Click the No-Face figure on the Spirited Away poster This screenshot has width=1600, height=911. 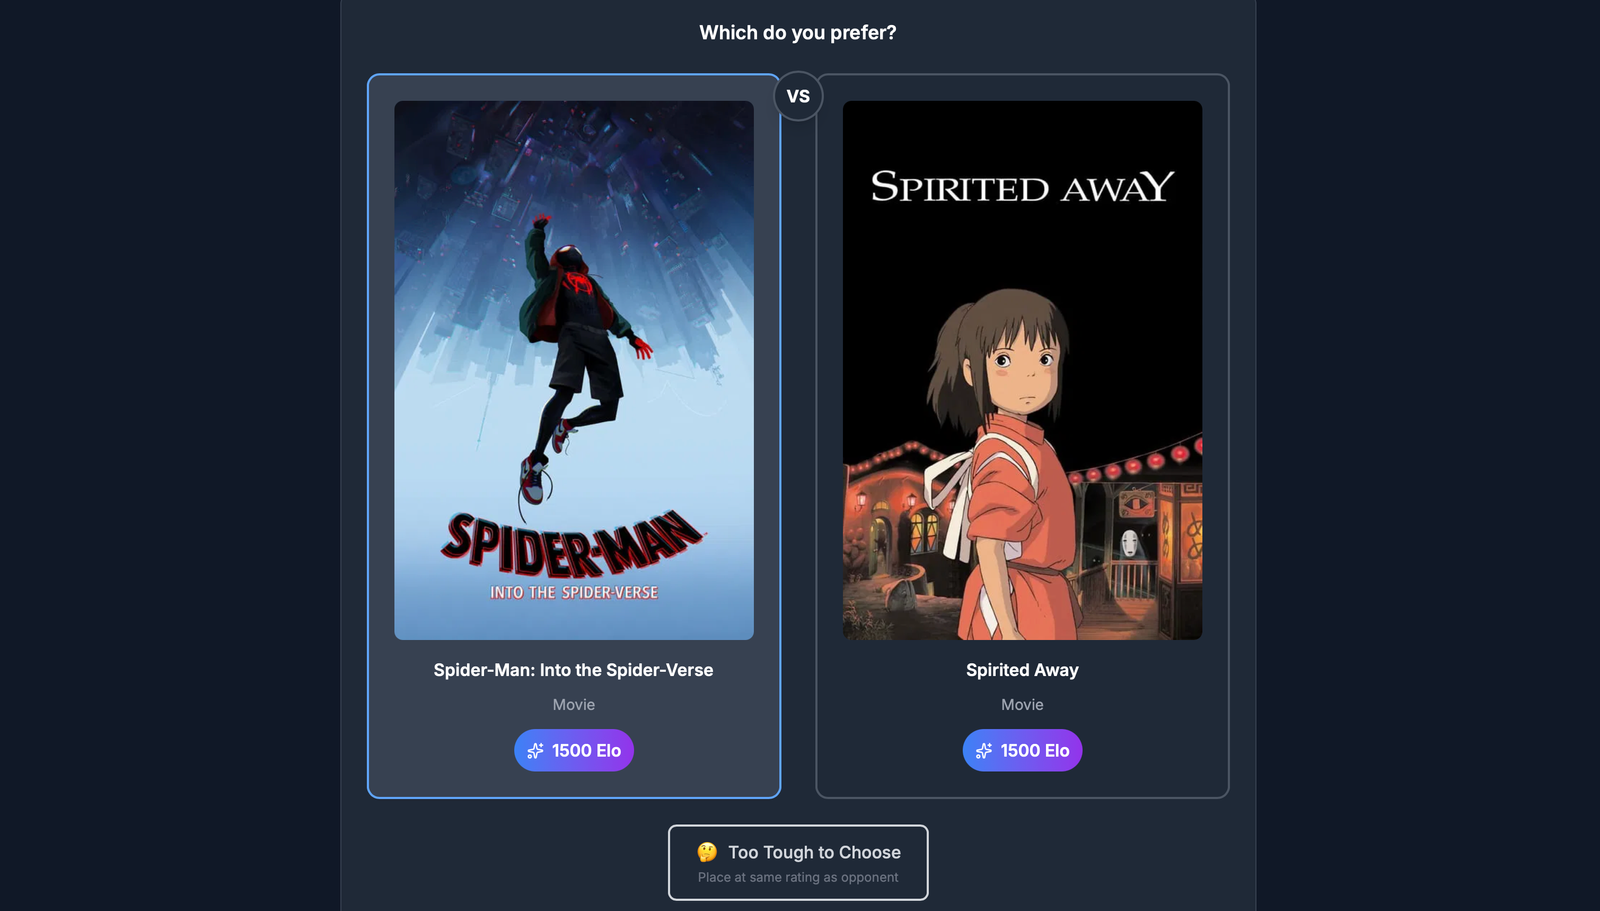click(1129, 545)
